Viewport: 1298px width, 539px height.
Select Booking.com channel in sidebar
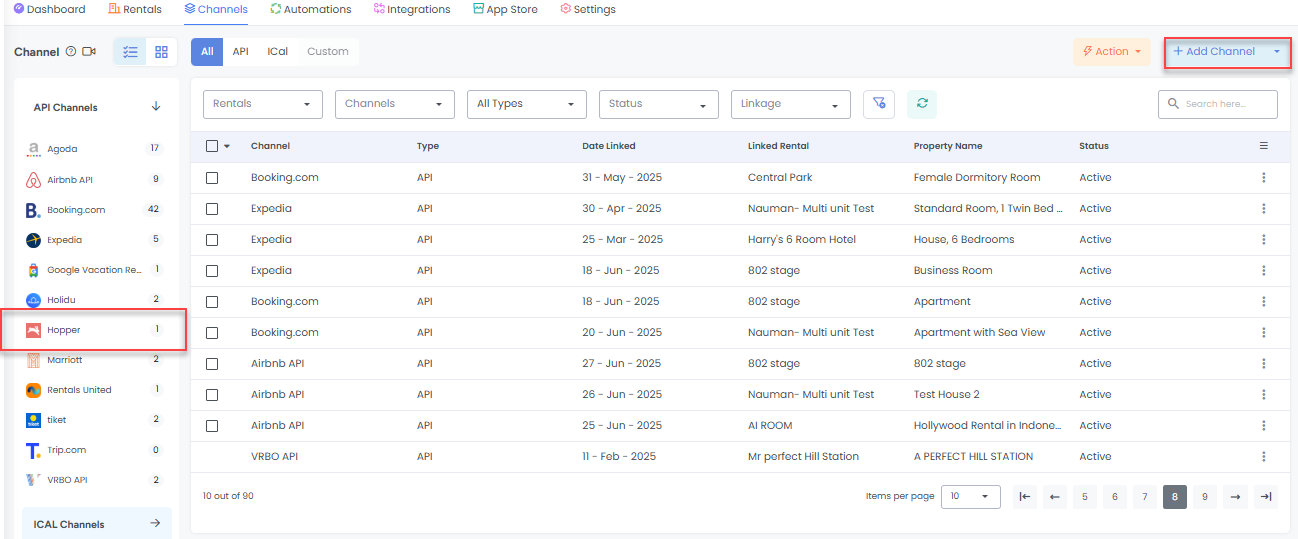pyautogui.click(x=94, y=210)
